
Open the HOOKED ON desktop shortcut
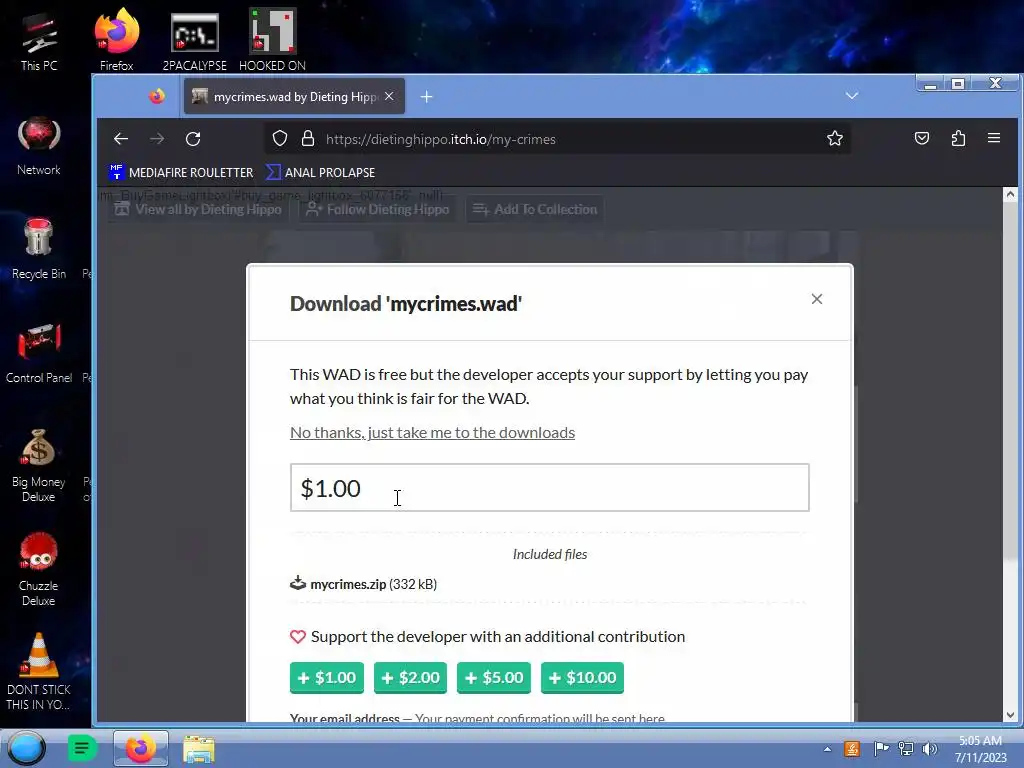click(x=272, y=40)
